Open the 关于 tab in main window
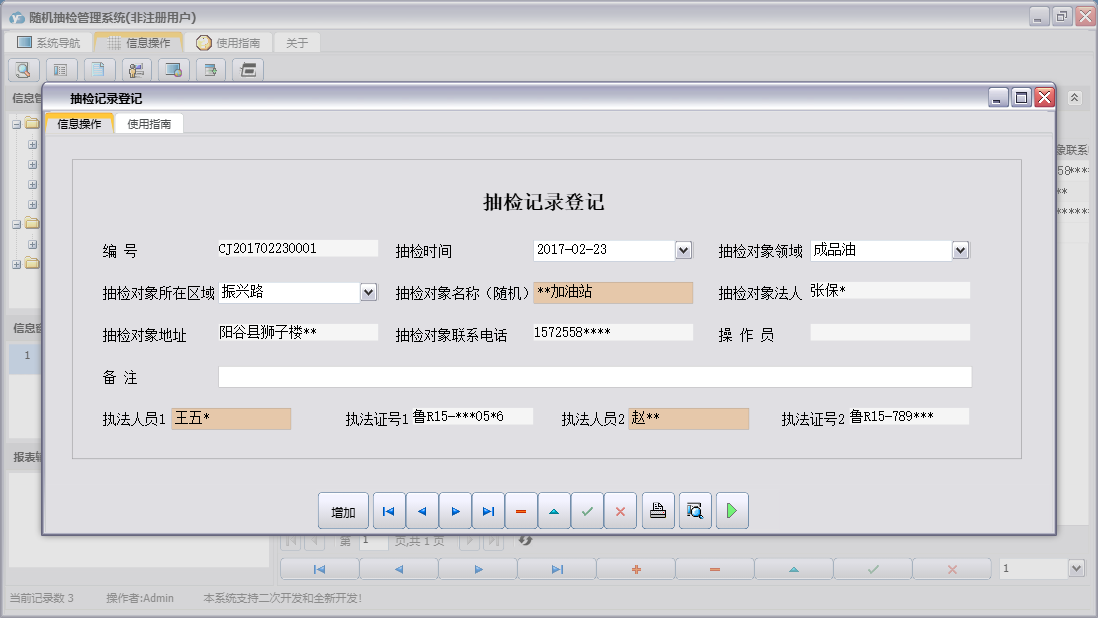 pos(297,43)
